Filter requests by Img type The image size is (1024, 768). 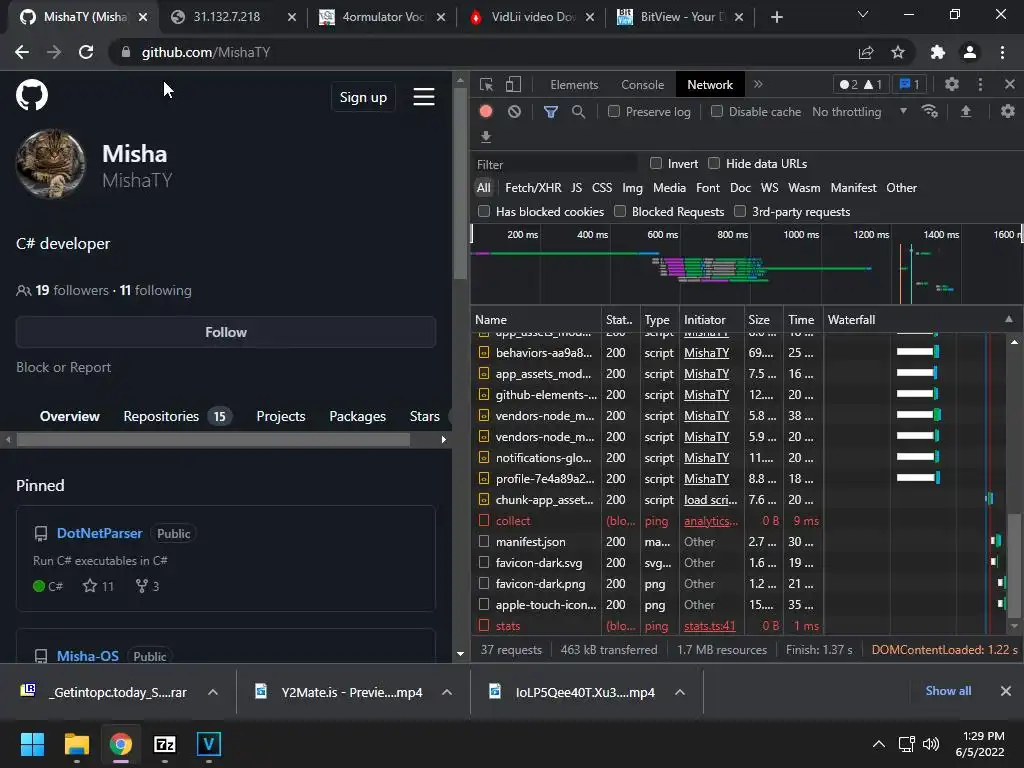[x=632, y=187]
